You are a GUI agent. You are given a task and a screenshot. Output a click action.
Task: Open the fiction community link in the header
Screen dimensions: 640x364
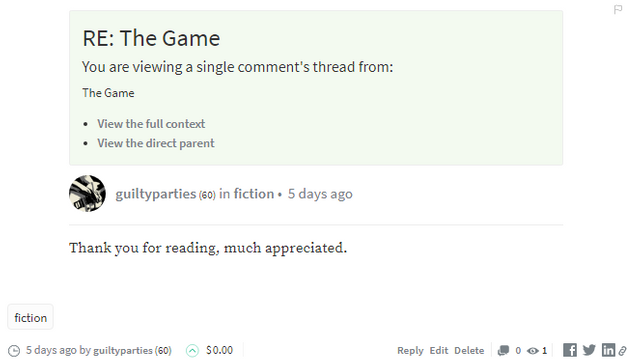coord(253,194)
